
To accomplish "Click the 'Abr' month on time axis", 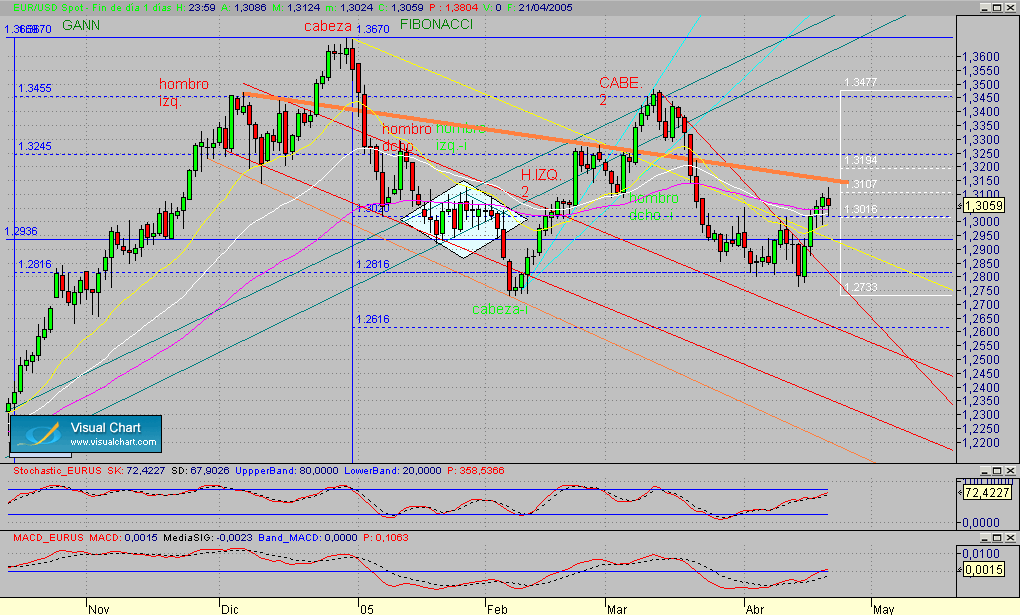I will (755, 609).
